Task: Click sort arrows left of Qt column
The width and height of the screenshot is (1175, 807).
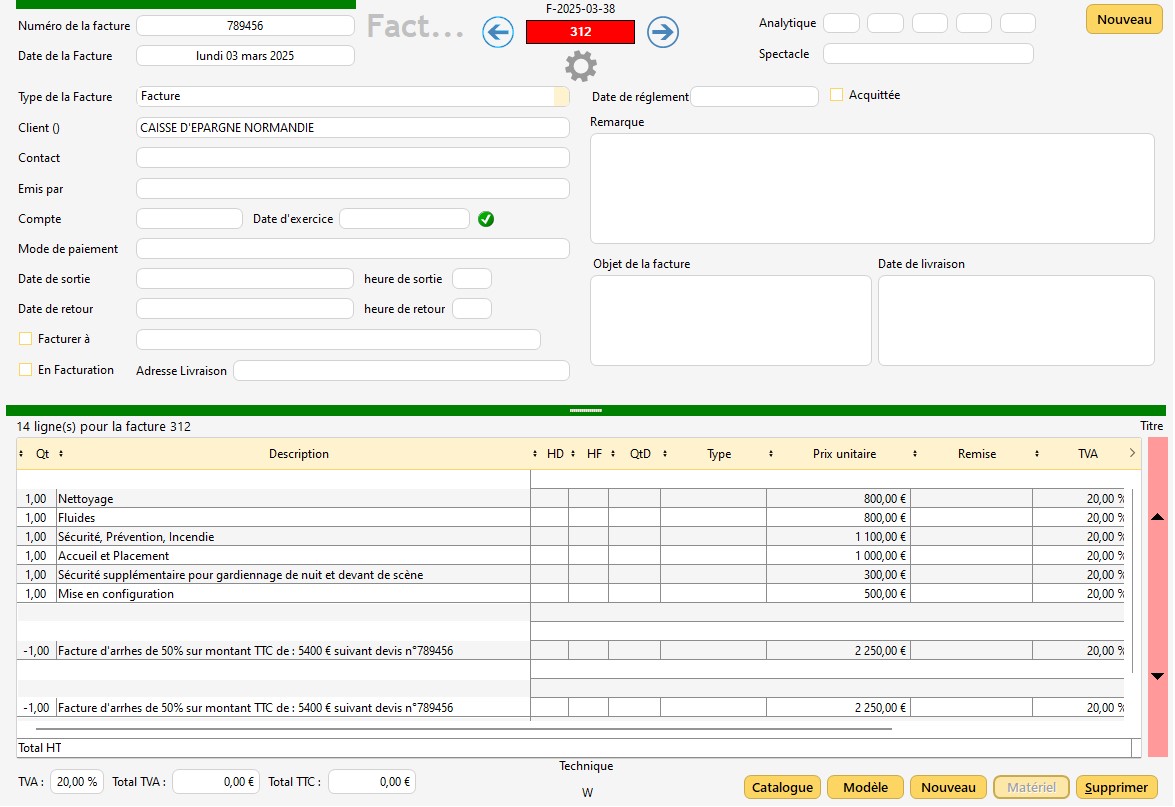Action: [22, 454]
